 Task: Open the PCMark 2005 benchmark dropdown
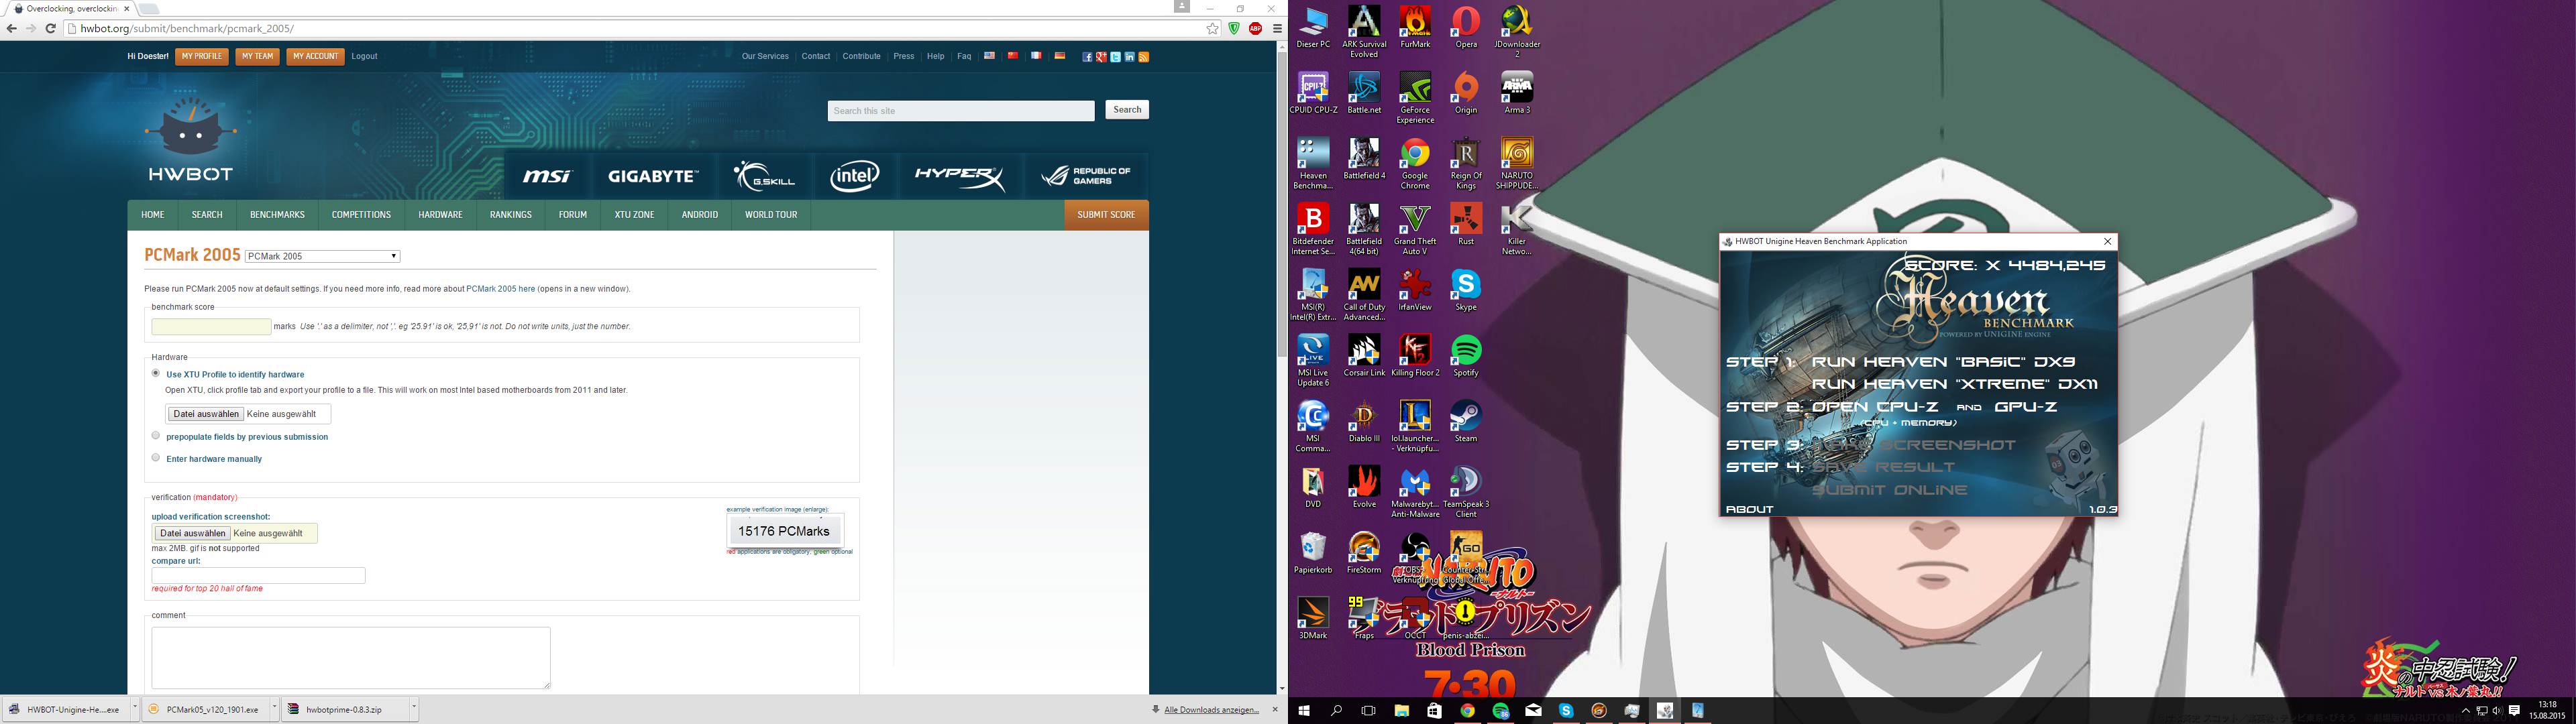click(322, 256)
